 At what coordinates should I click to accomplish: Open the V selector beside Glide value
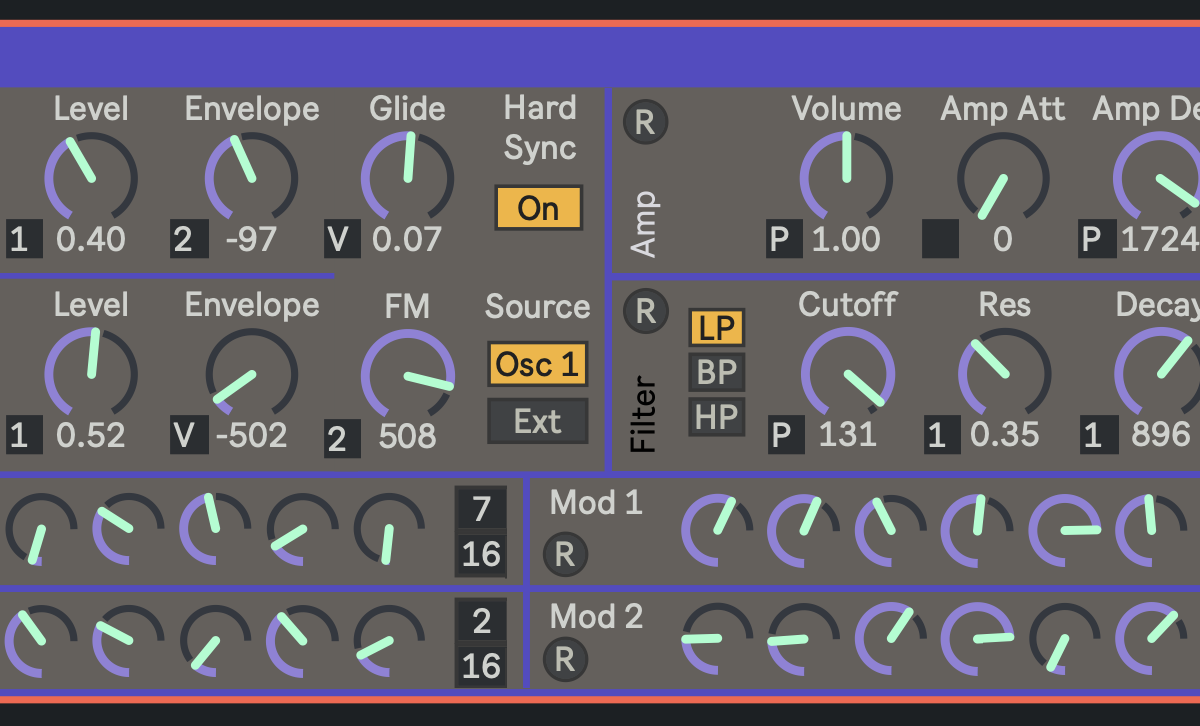(x=342, y=240)
